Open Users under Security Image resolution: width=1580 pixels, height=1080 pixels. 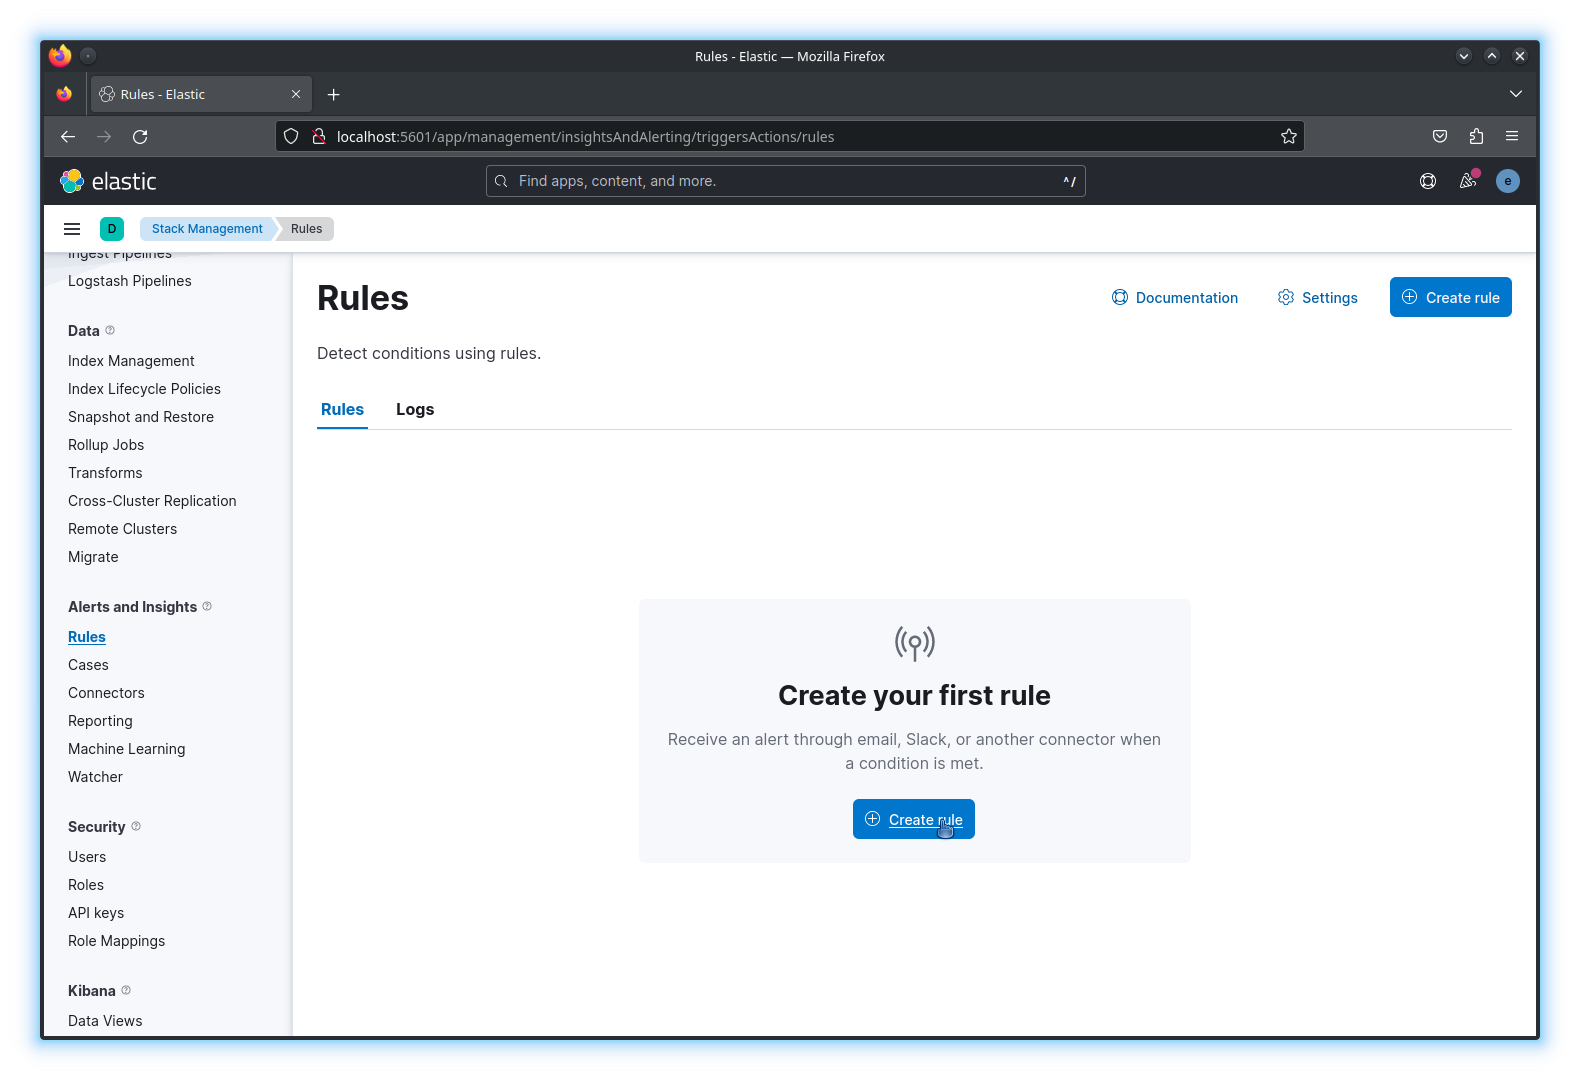[x=87, y=857]
